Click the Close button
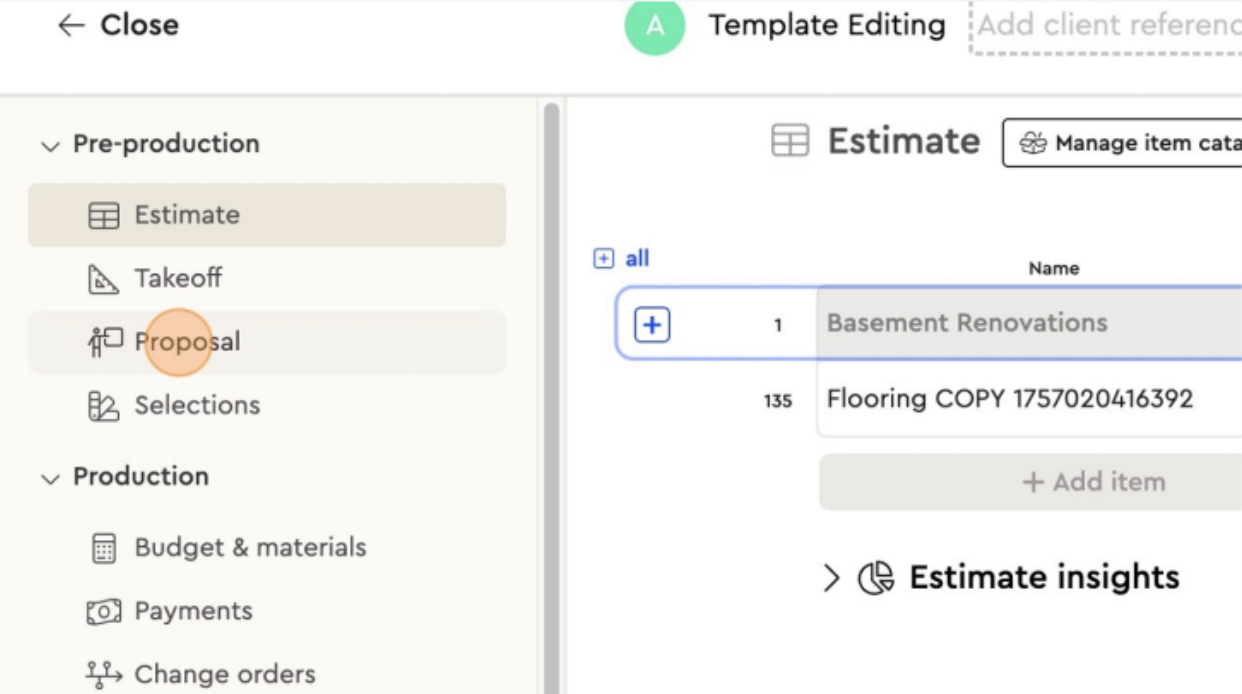1242x694 pixels. 119,26
